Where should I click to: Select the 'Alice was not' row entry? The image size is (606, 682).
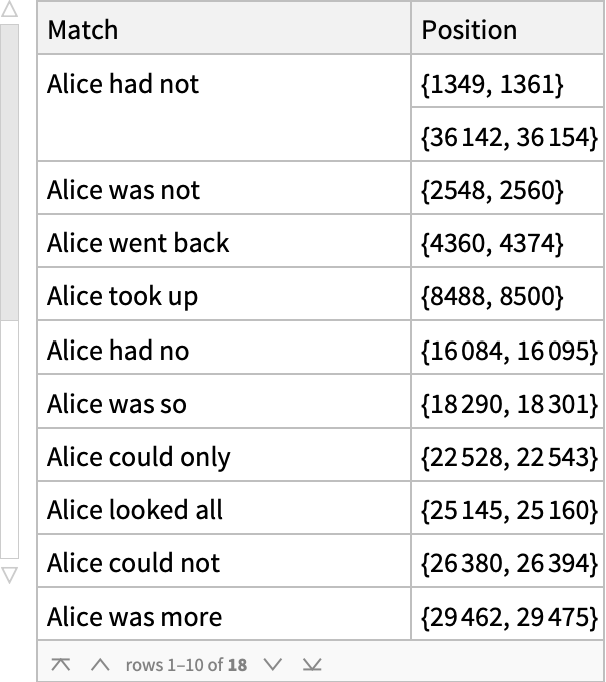coord(124,190)
